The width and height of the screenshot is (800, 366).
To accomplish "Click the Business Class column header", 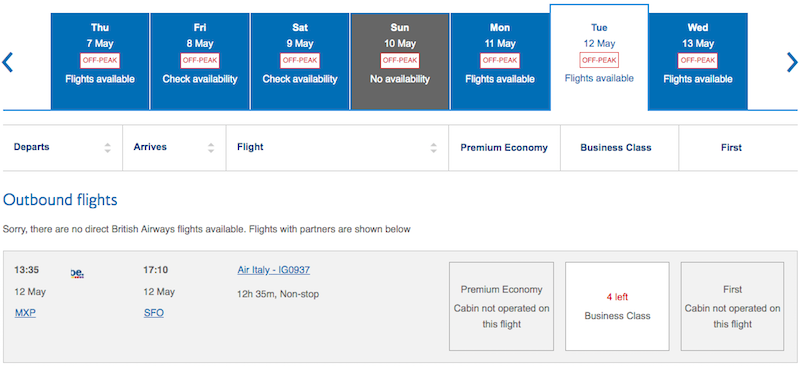I will (616, 148).
